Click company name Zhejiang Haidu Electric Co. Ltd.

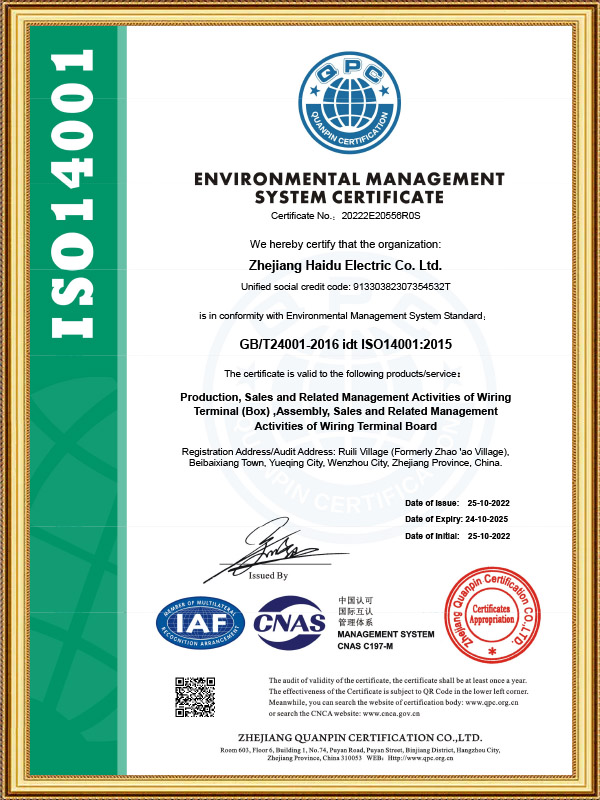tap(345, 265)
